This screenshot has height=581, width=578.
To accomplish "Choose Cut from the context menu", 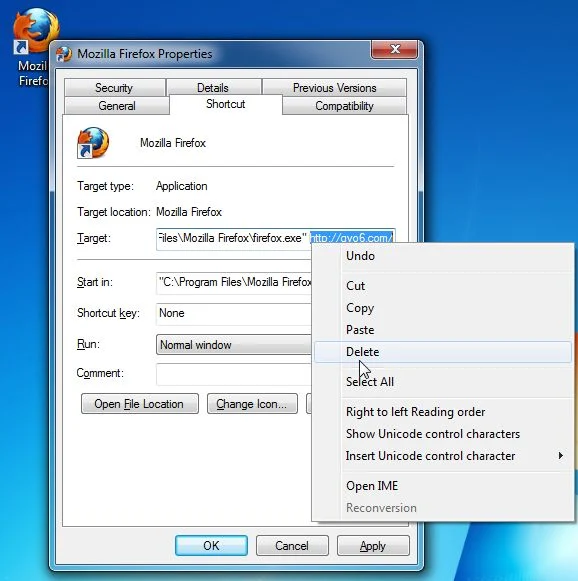I will pos(443,286).
